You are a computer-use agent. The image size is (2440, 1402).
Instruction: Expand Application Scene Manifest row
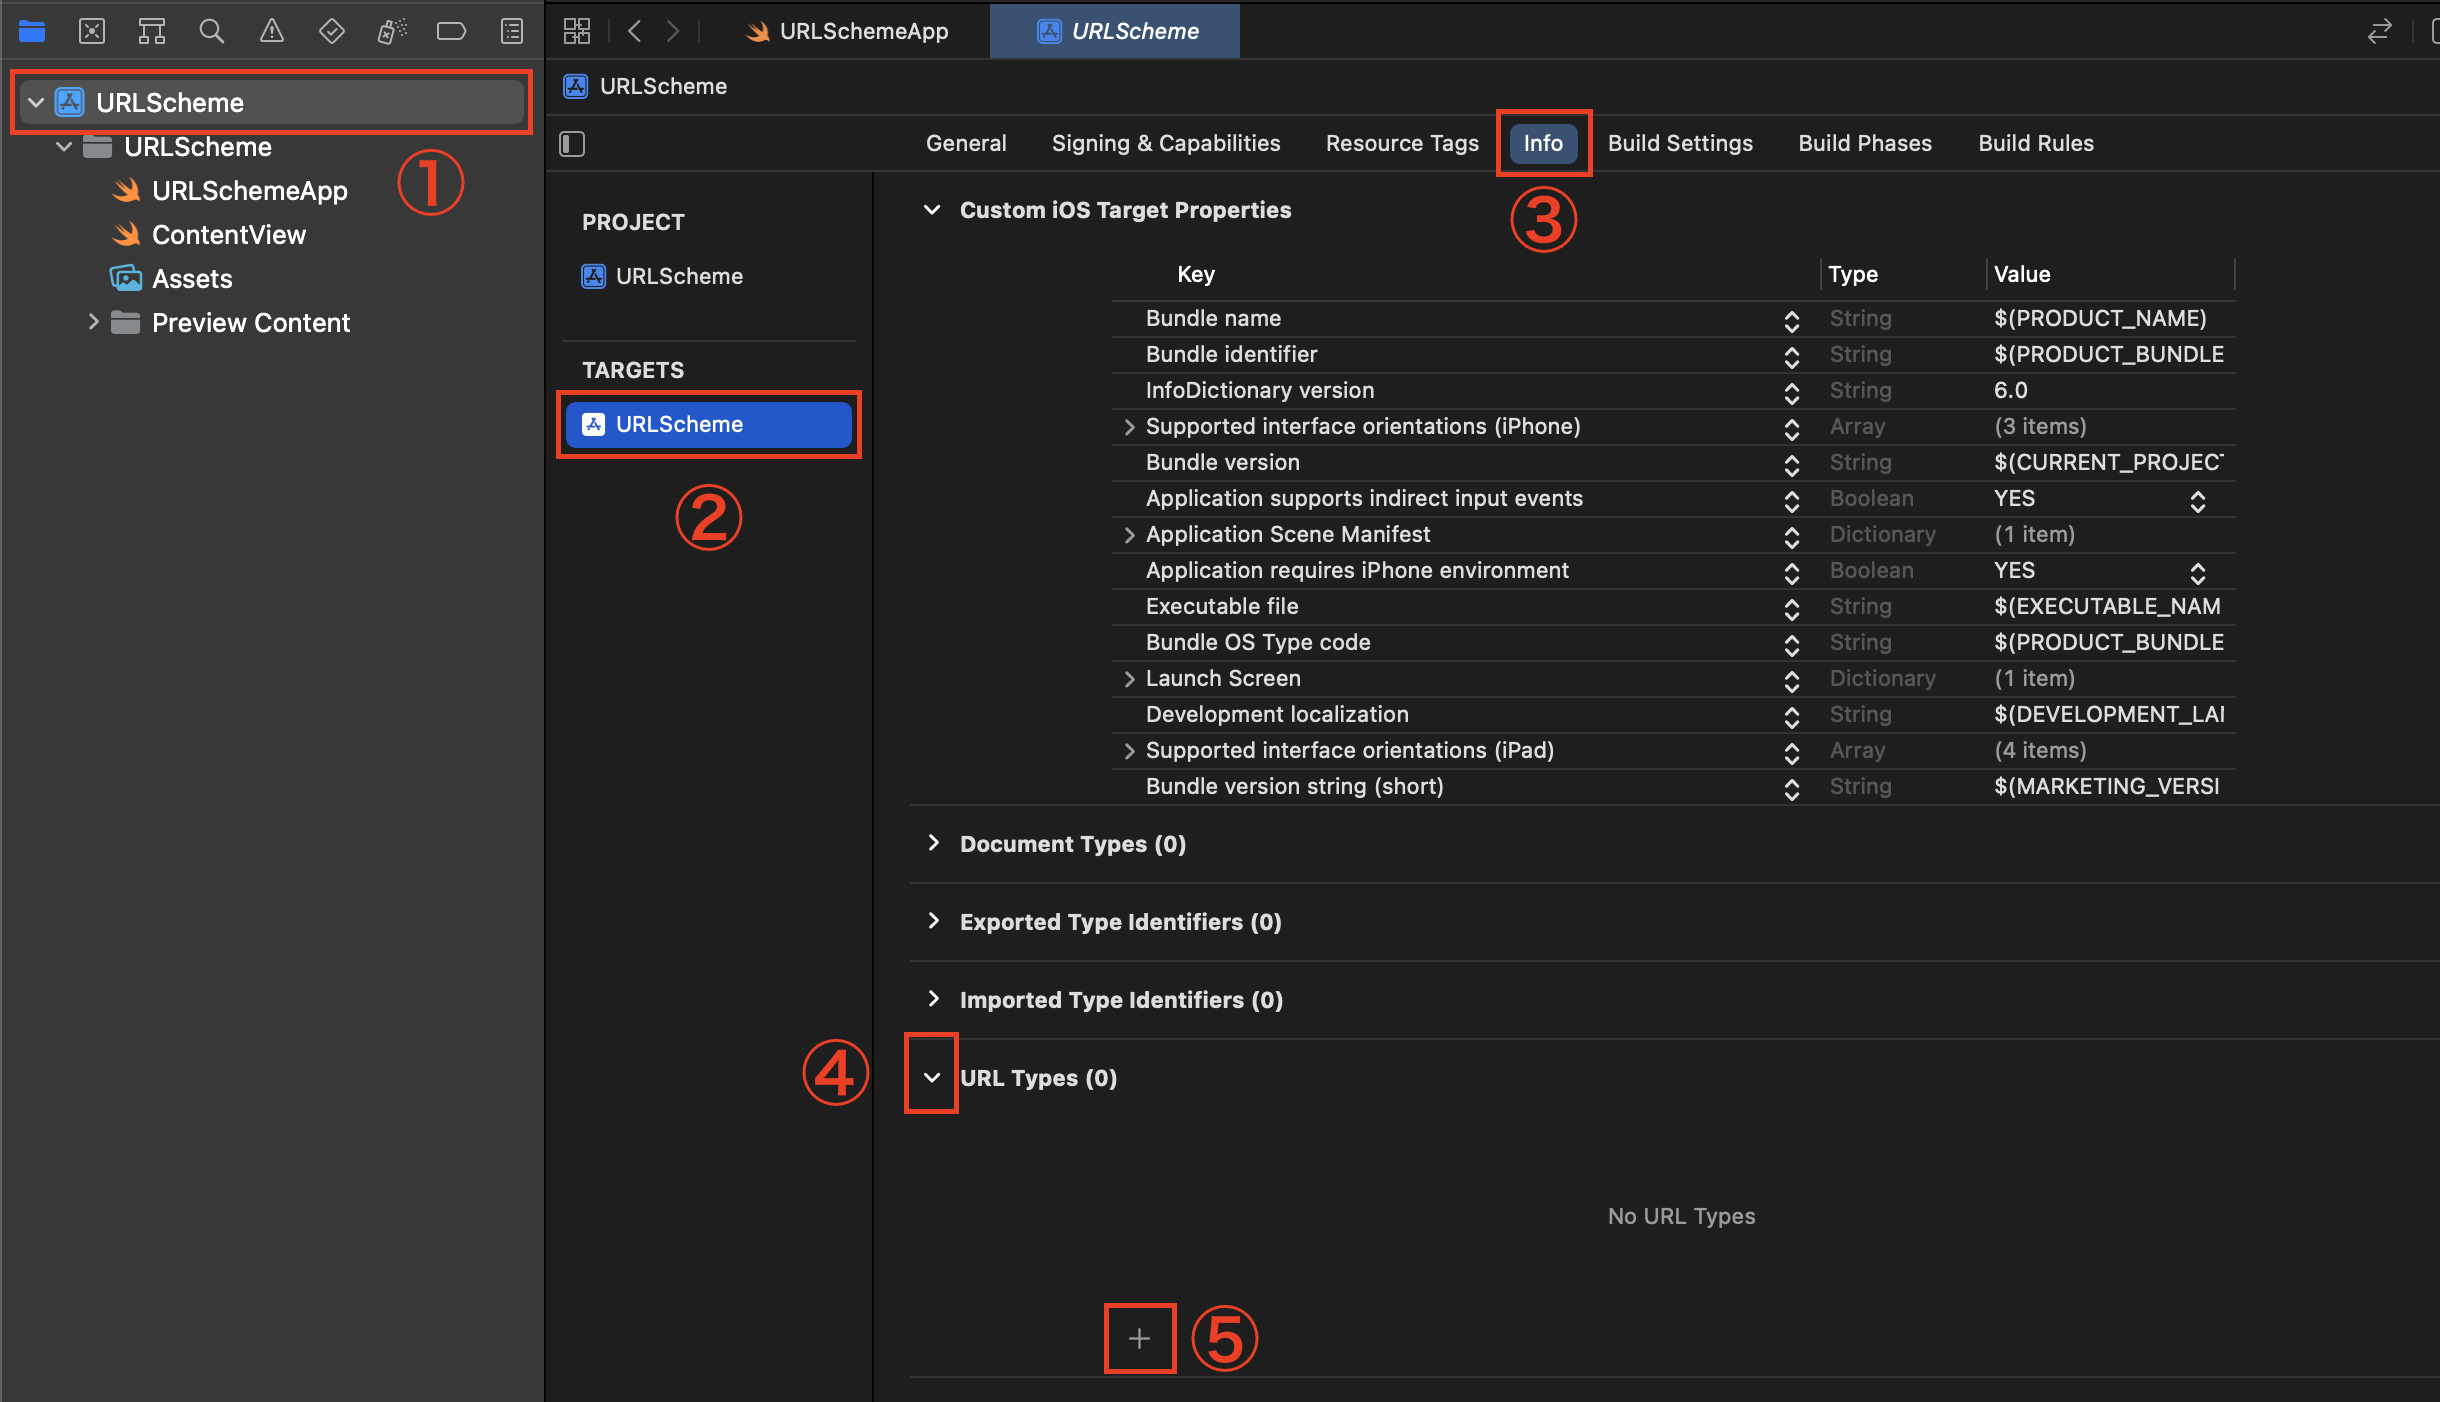[x=1129, y=535]
